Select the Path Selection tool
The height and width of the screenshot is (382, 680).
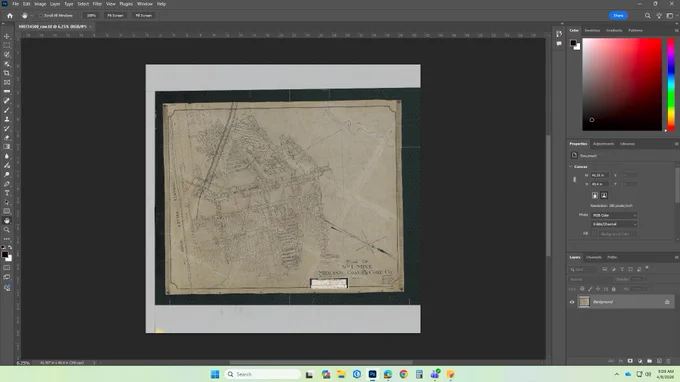7,202
